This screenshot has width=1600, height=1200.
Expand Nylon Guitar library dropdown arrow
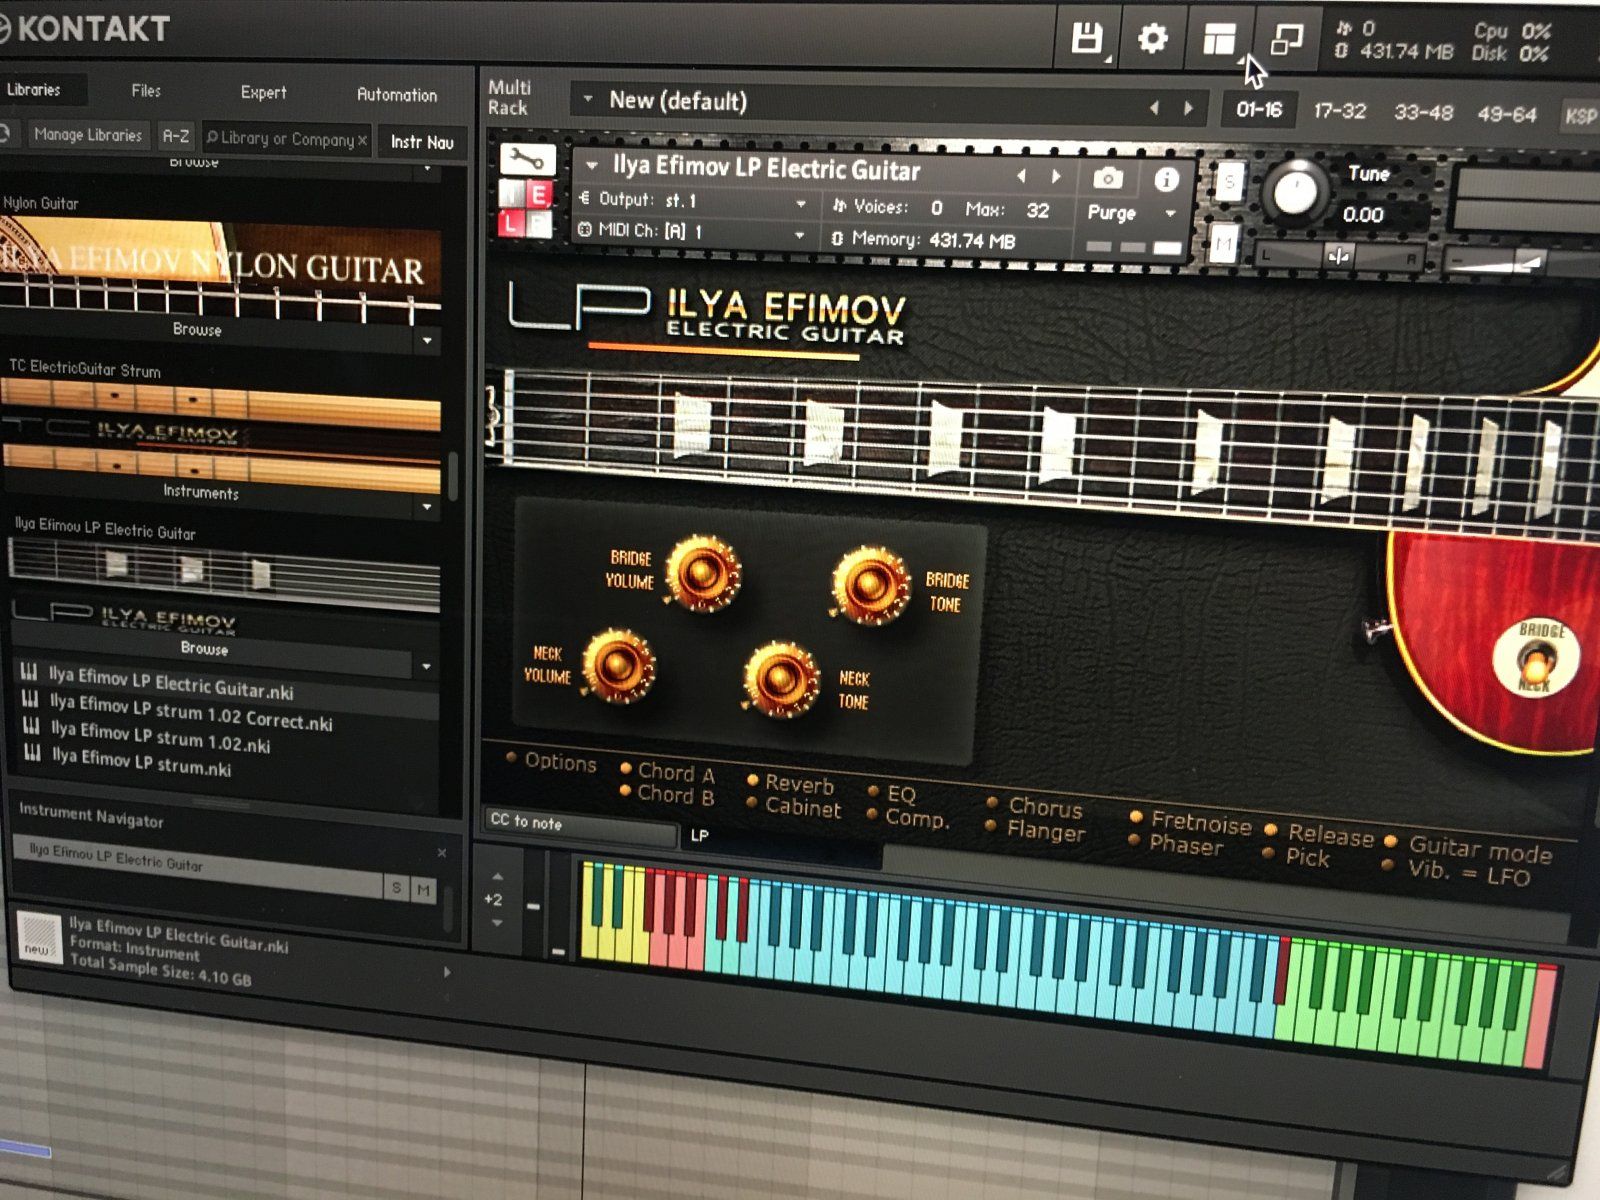(x=427, y=341)
